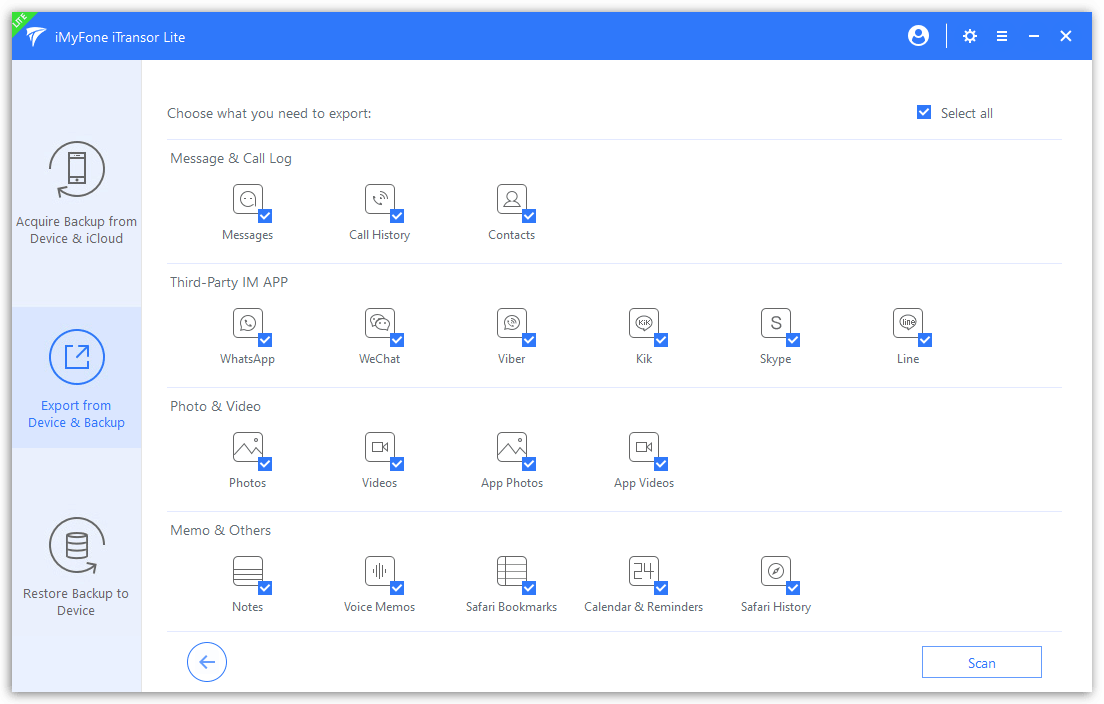Screen dimensions: 1104x704
Task: Click the App Photos picture icon
Action: coord(512,447)
